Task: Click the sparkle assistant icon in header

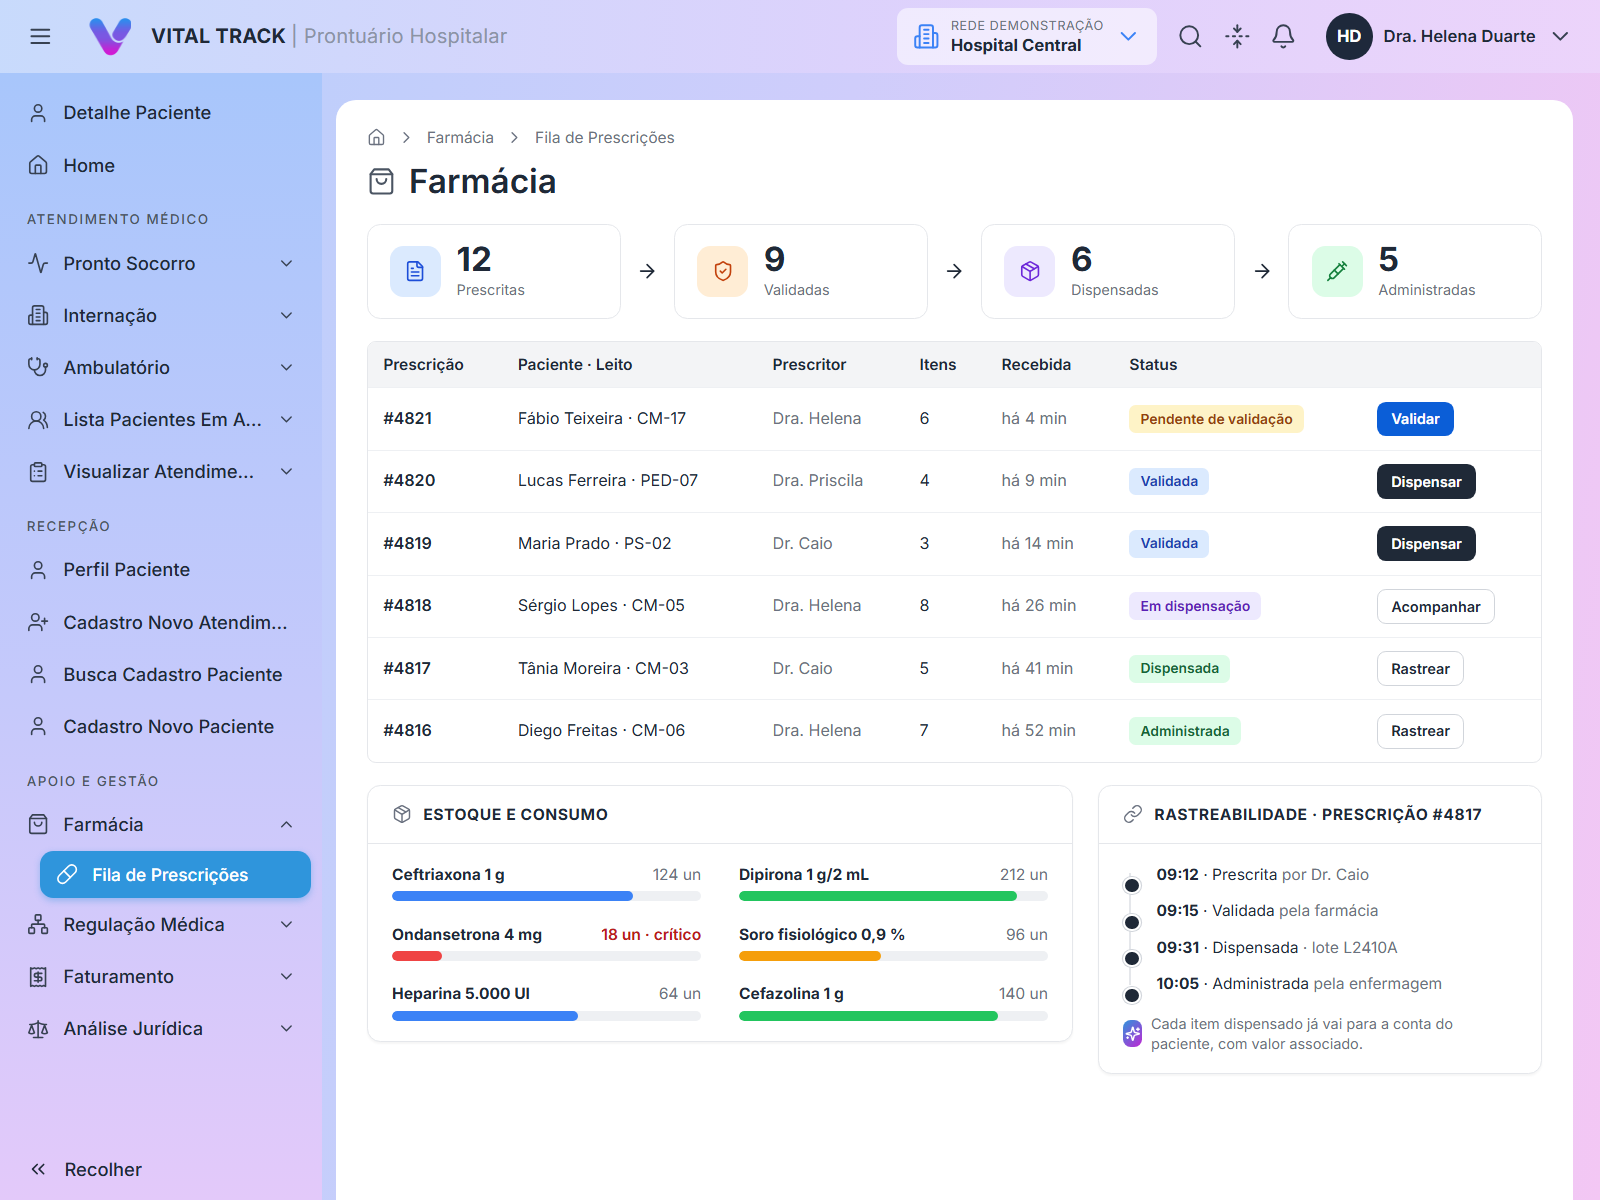Action: click(1237, 36)
